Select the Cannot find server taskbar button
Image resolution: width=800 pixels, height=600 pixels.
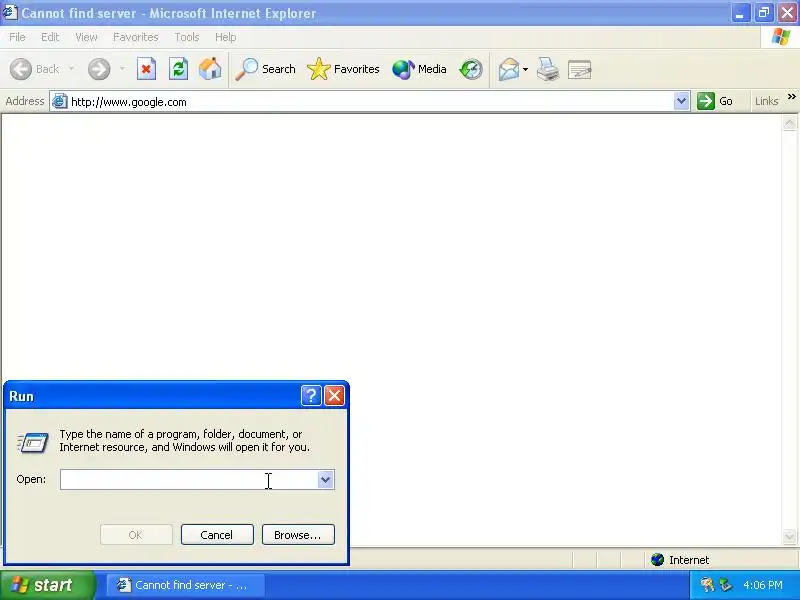tap(186, 585)
